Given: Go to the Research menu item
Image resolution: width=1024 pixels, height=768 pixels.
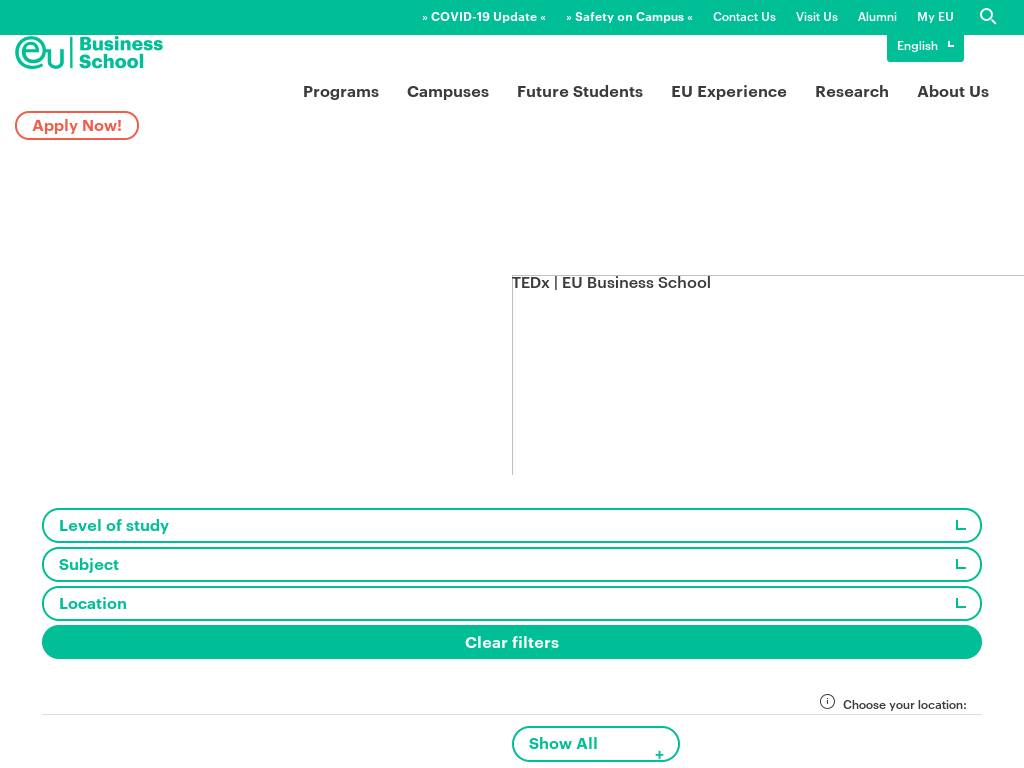Looking at the screenshot, I should pyautogui.click(x=852, y=92).
